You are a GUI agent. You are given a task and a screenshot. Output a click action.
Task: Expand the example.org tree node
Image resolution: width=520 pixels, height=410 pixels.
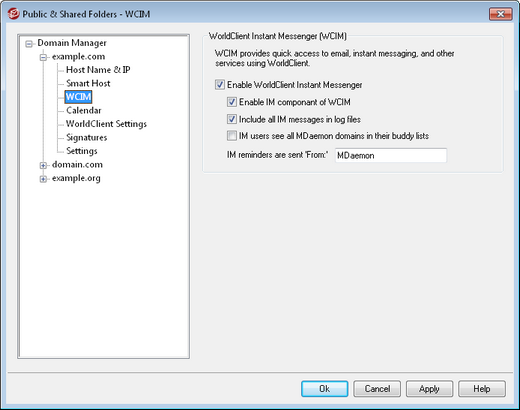43,179
